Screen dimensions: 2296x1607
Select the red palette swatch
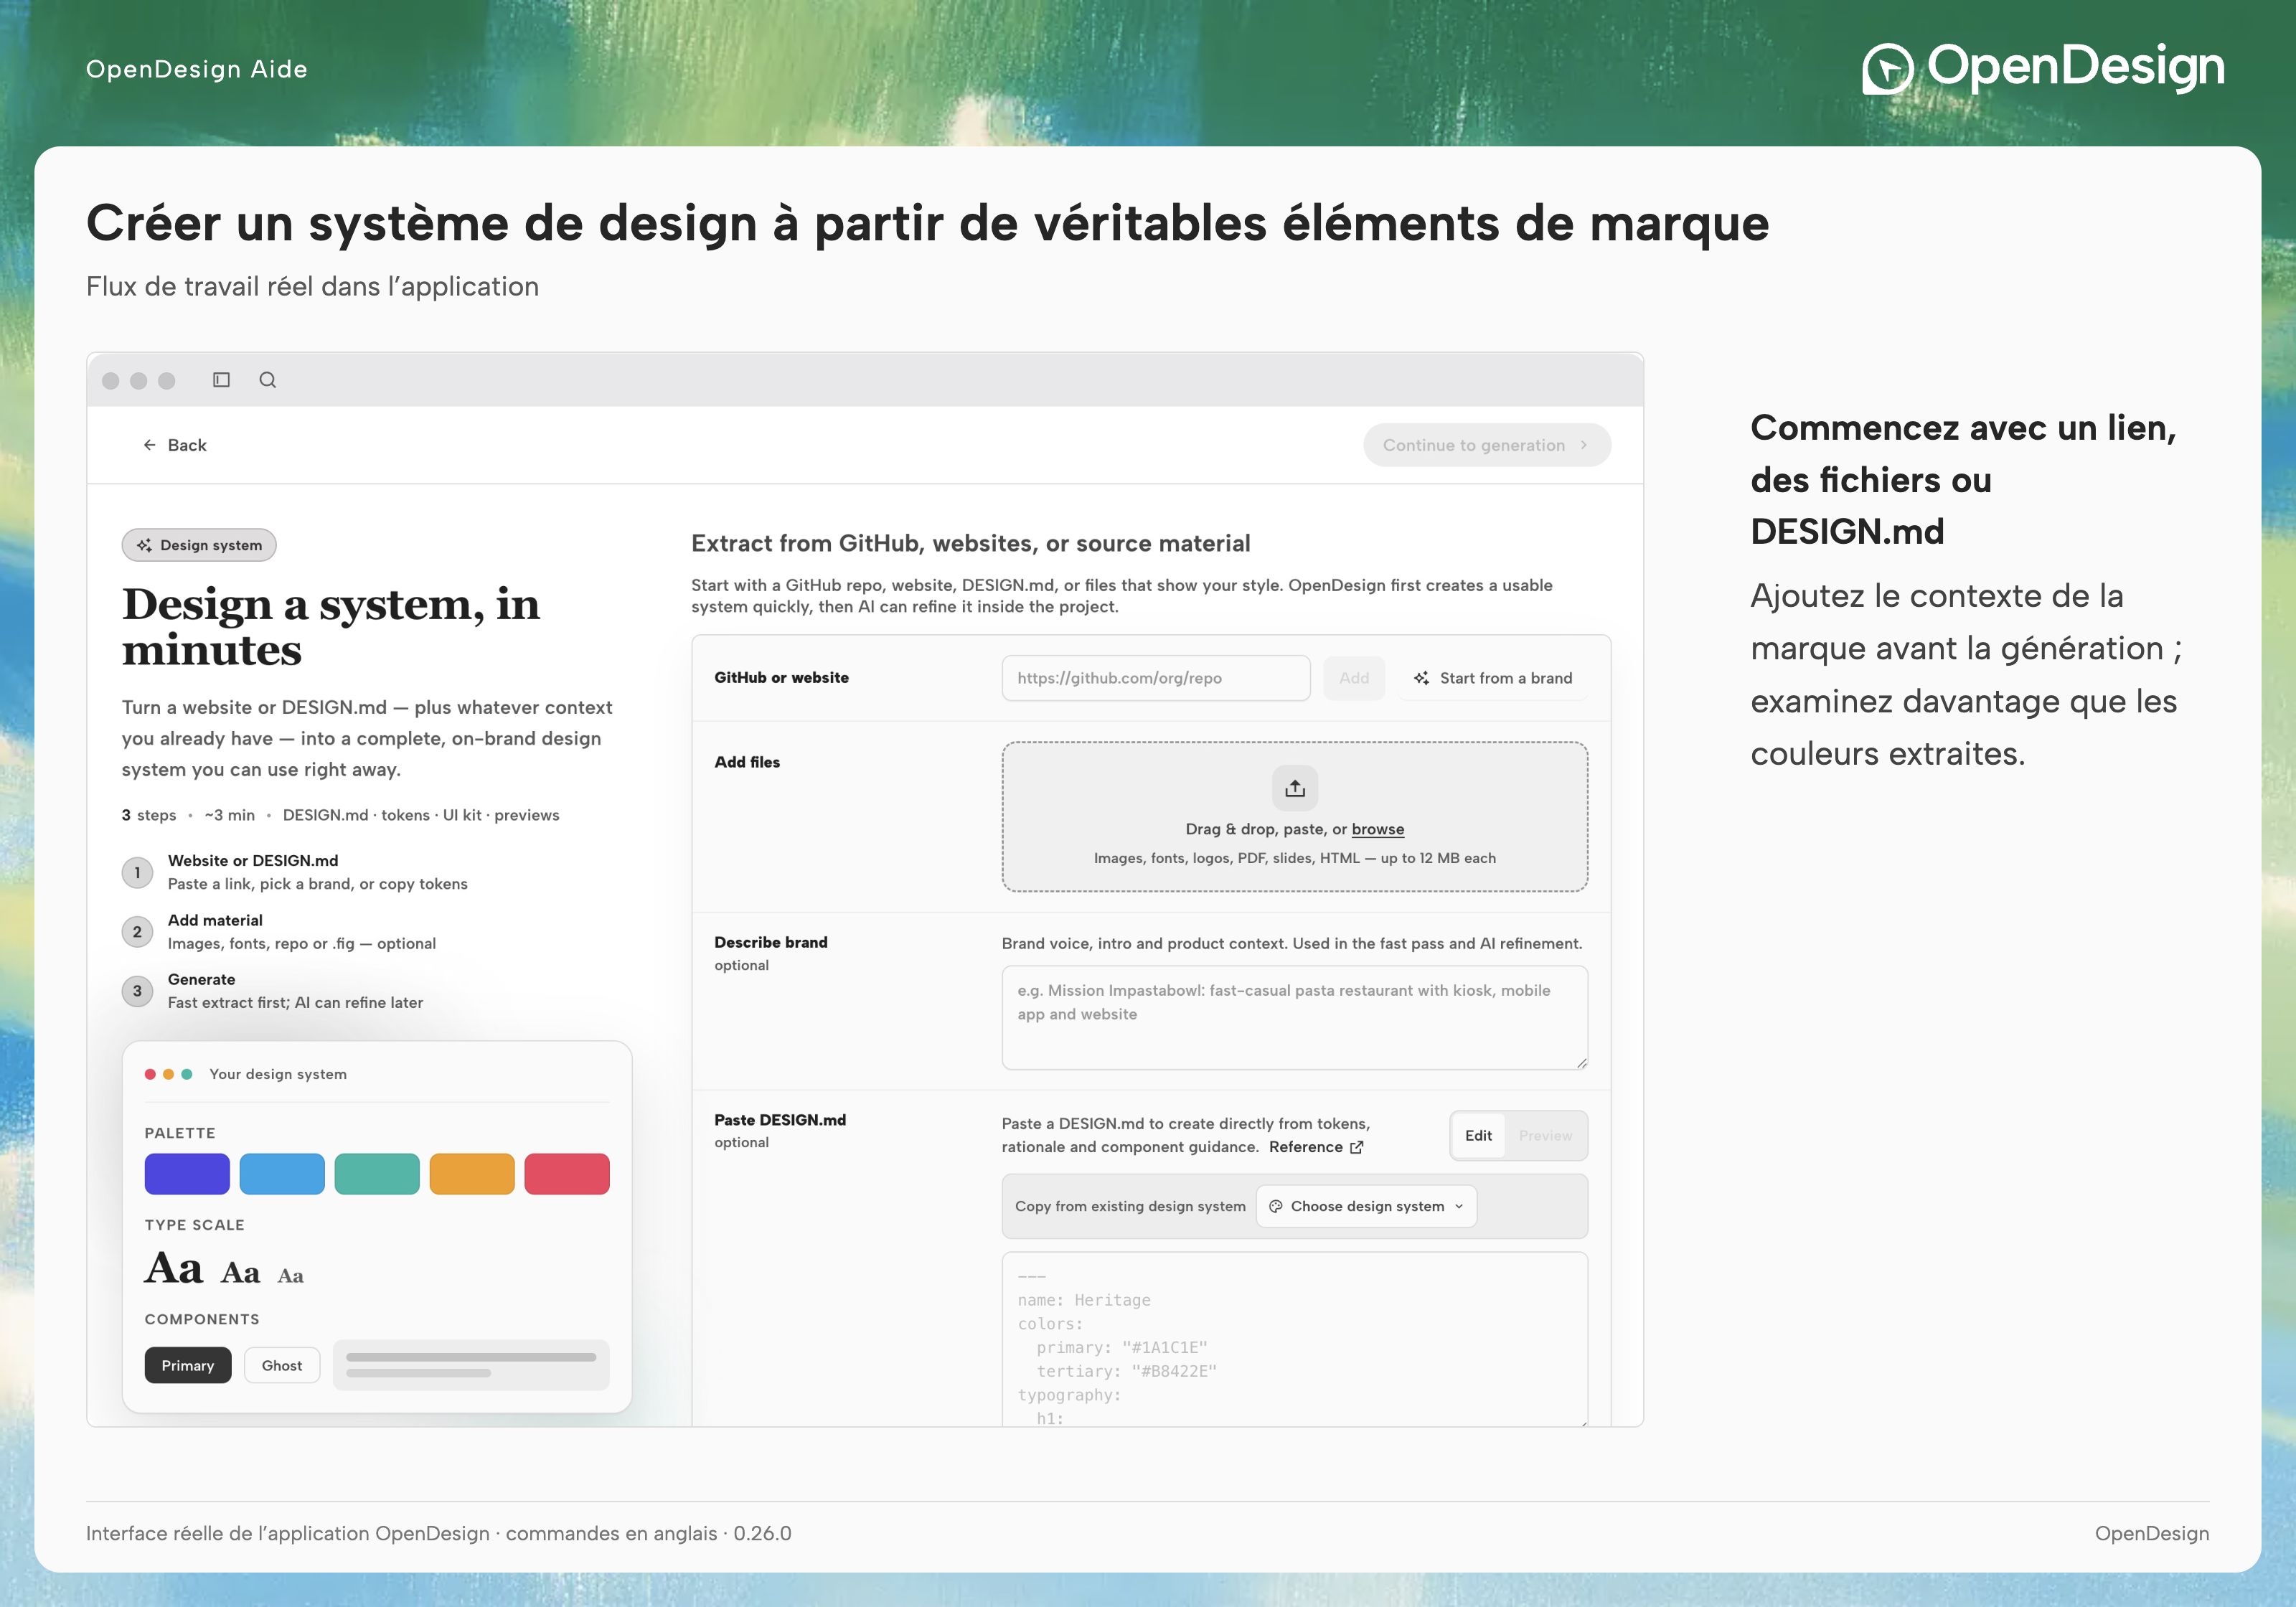567,1174
